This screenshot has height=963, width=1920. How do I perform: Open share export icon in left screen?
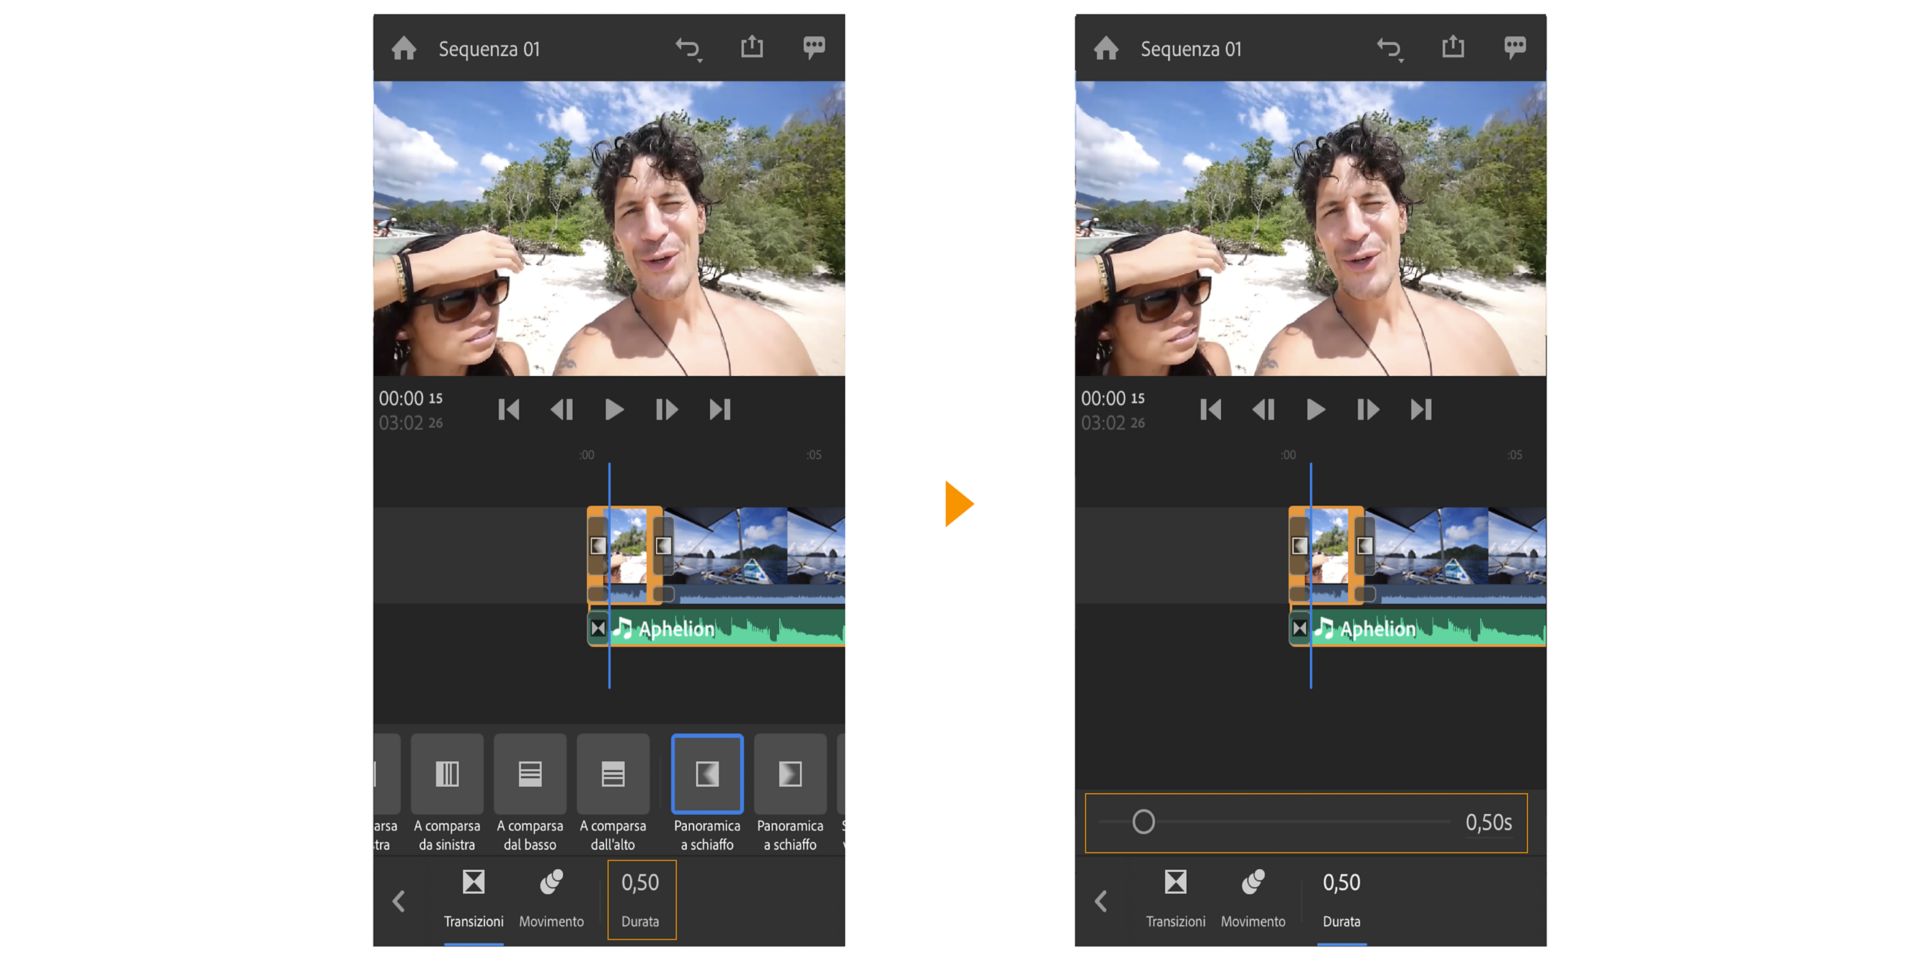coord(752,47)
